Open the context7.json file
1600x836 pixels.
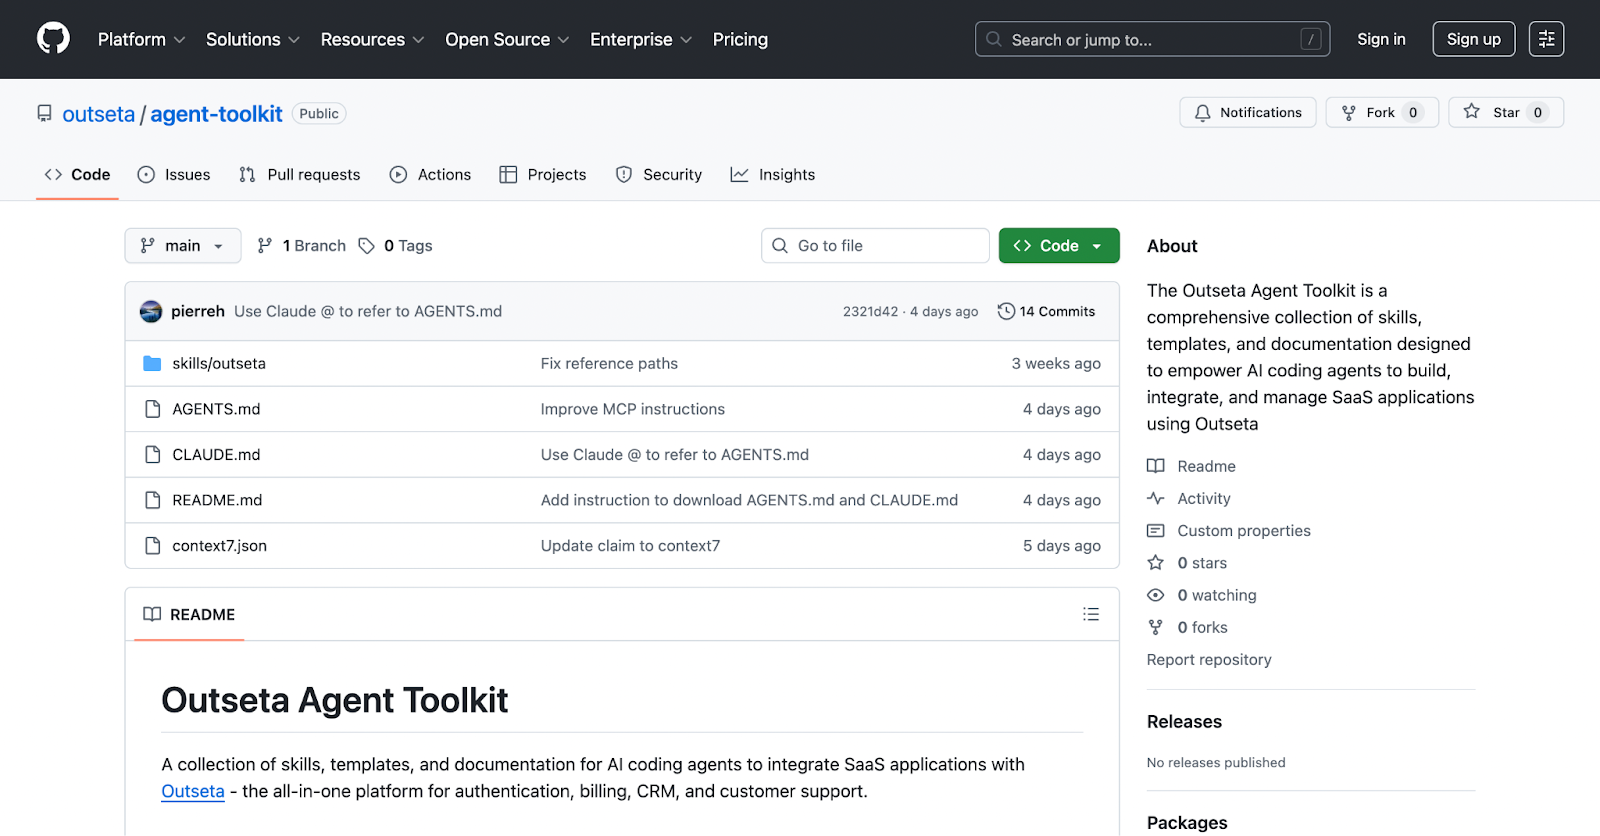tap(219, 546)
